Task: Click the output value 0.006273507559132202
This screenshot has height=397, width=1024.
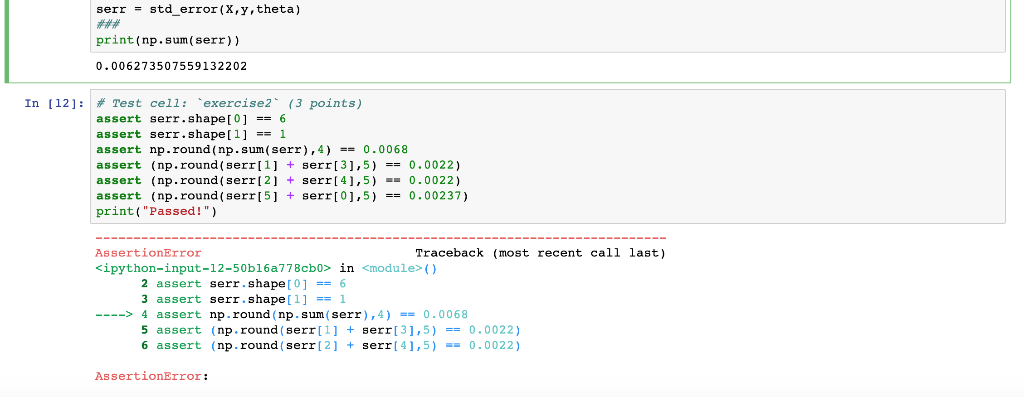Action: point(171,66)
